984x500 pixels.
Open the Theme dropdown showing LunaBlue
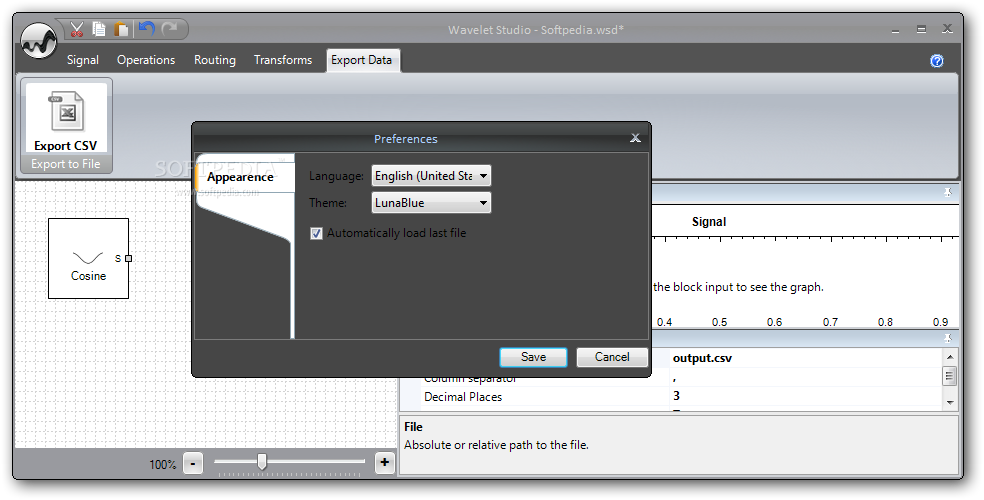(x=431, y=203)
